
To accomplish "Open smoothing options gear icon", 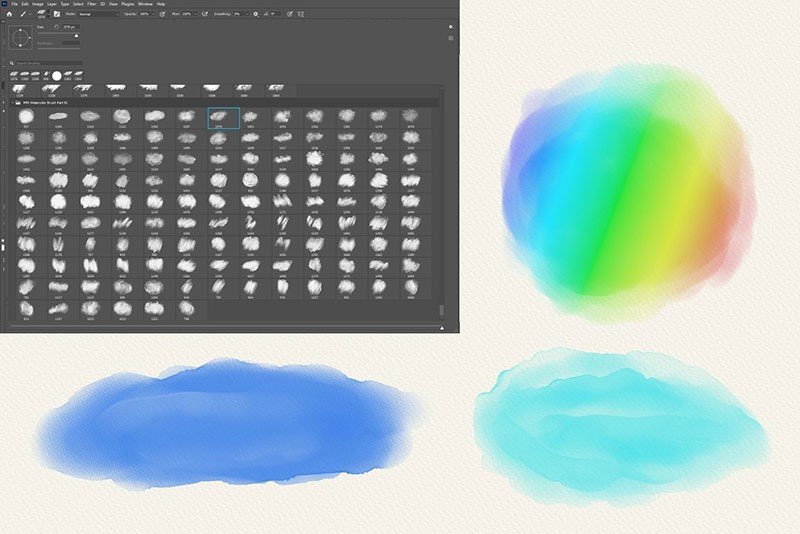I will [x=256, y=14].
